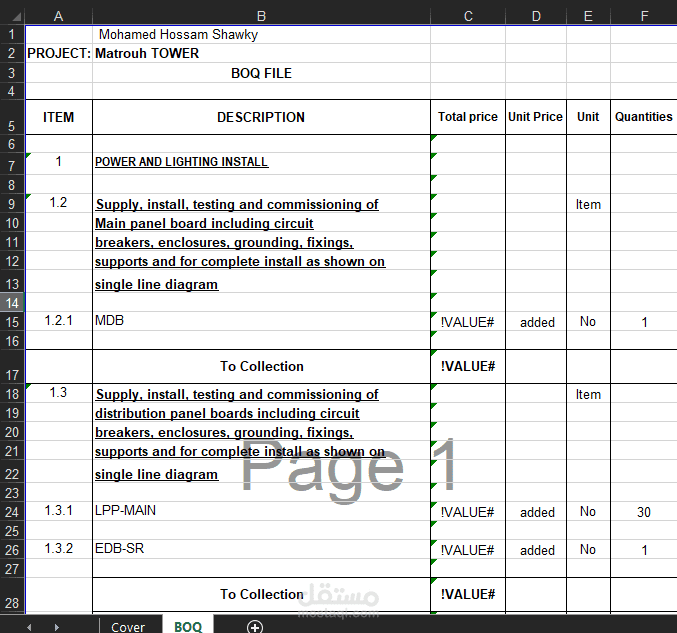Viewport: 677px width, 633px height.
Task: Select row 14 header
Action: (x=13, y=303)
